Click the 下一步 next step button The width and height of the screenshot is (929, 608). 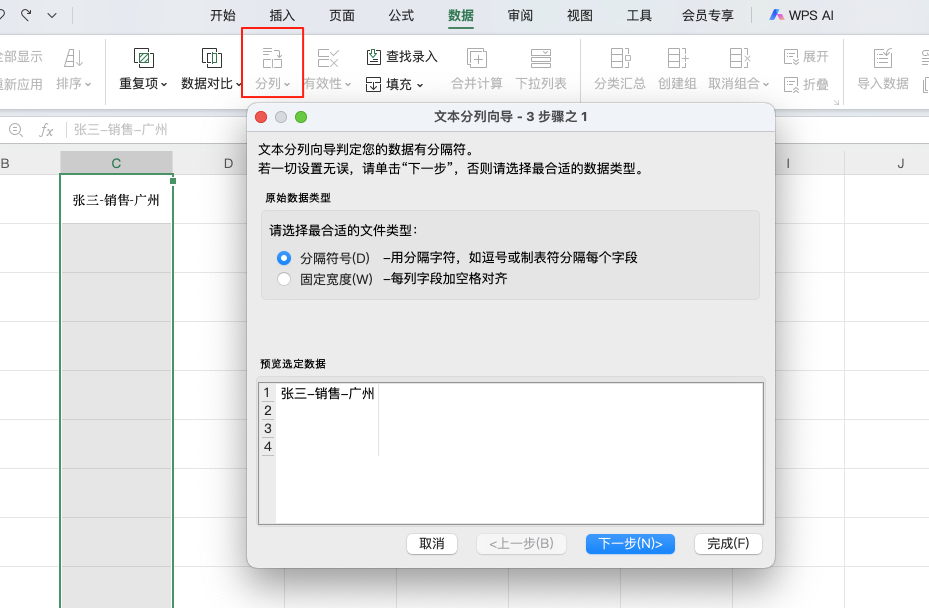(x=630, y=544)
